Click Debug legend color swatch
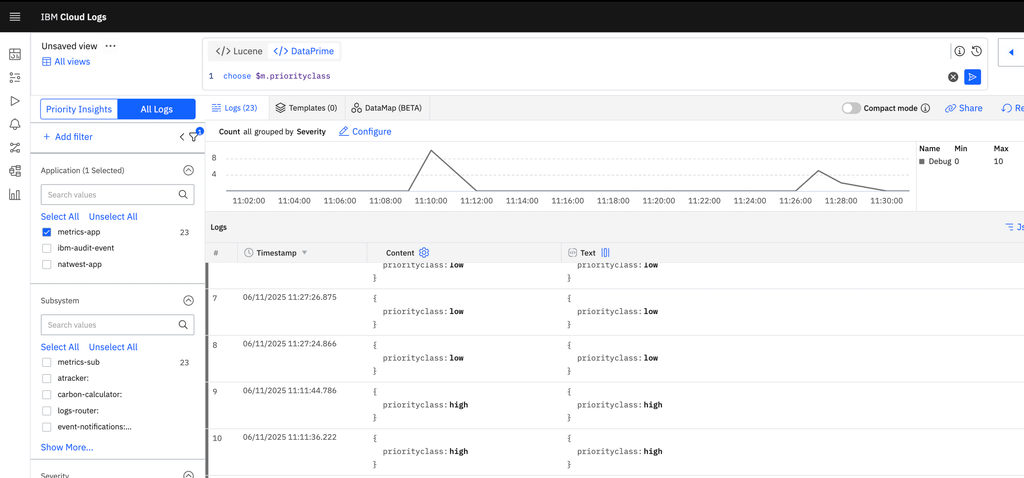This screenshot has height=478, width=1024. 922,161
